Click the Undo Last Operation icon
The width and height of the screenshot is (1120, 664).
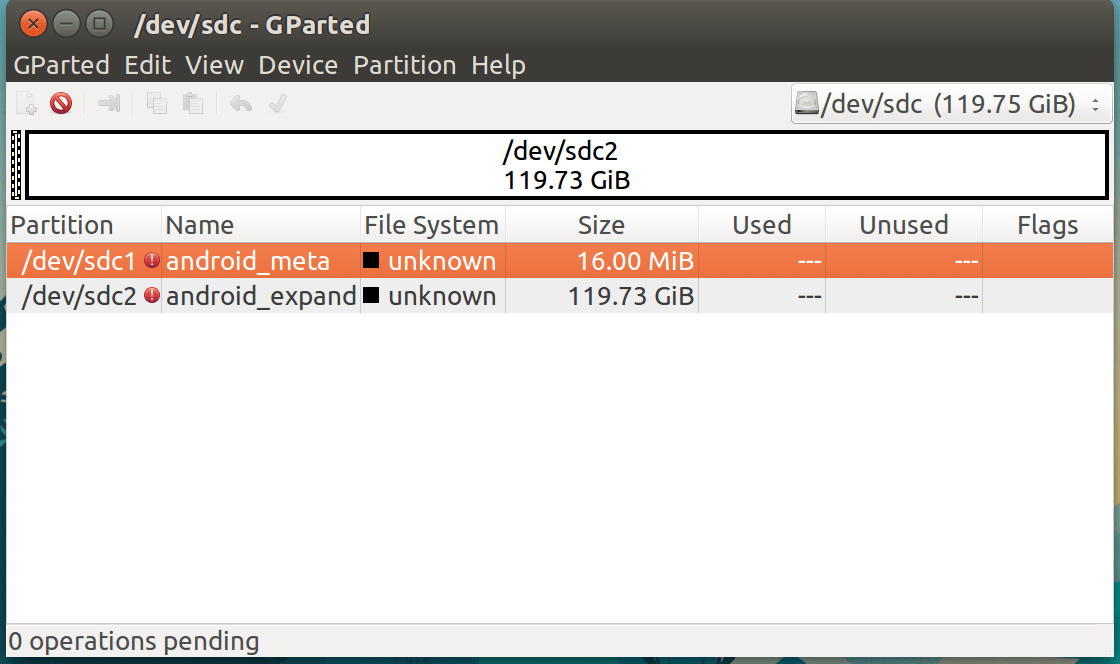(x=240, y=103)
